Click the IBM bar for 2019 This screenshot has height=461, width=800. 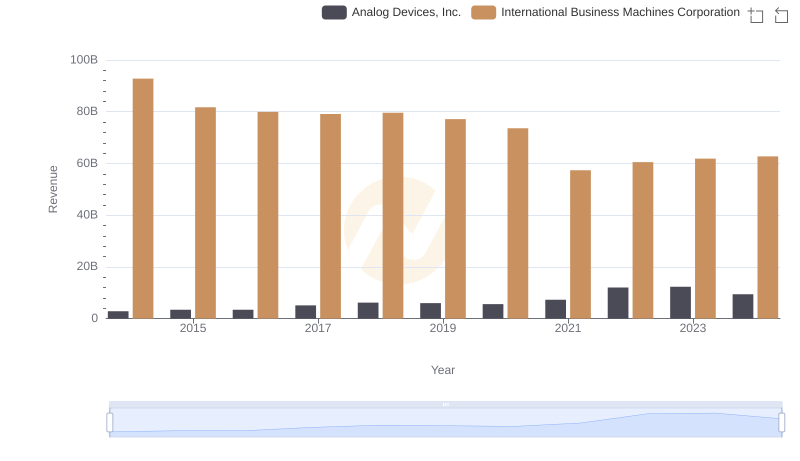click(455, 219)
